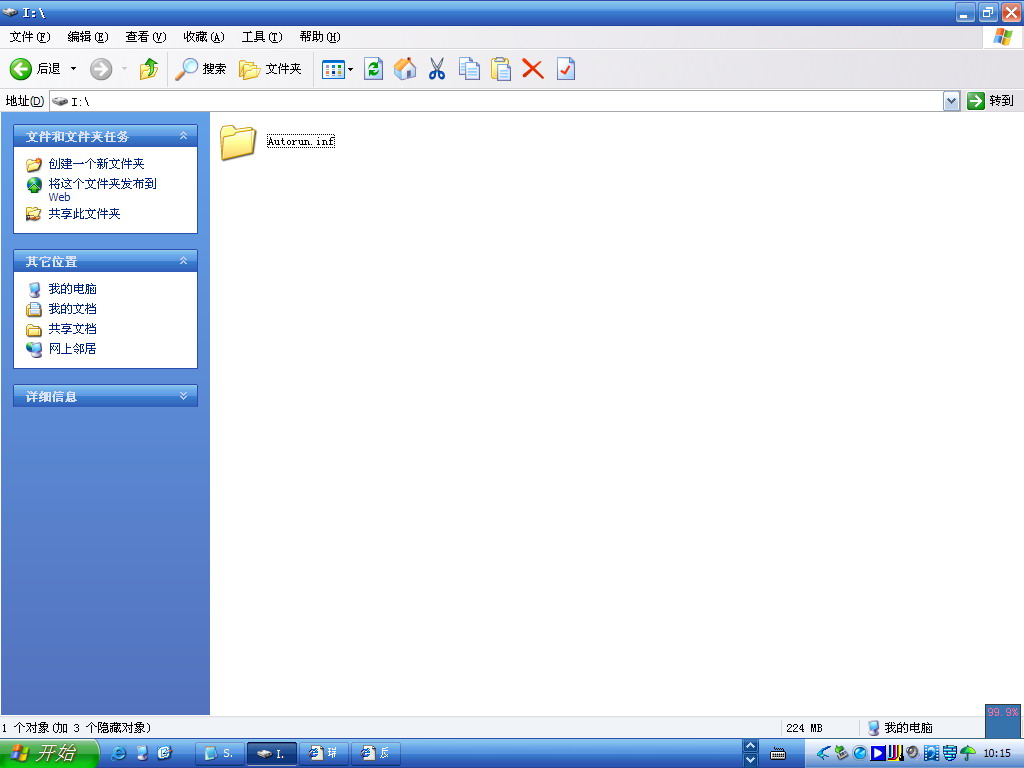
Task: Click the taskbar scroll down arrow
Action: [x=750, y=760]
